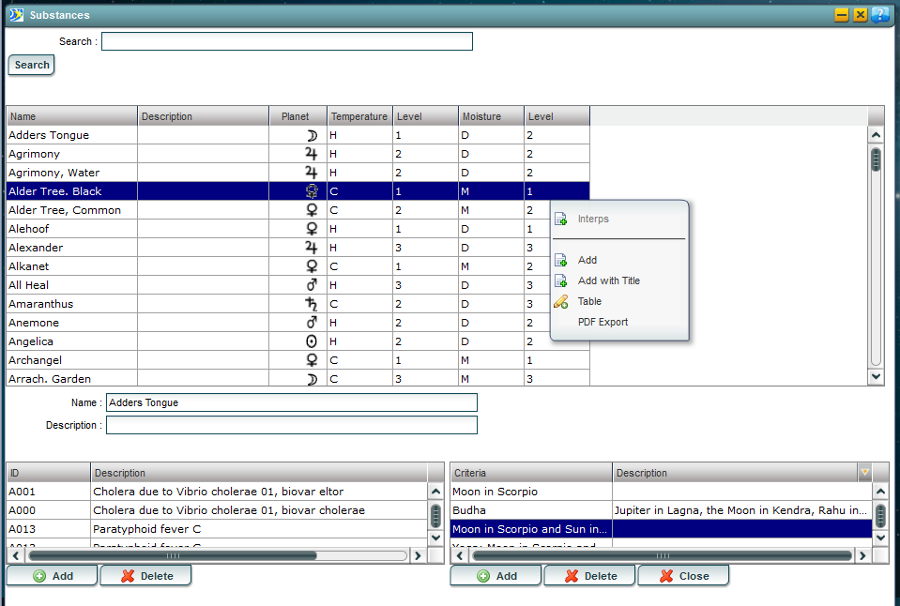Screen dimensions: 900x606
Task: Click the Mars symbol in All Heal row
Action: click(x=311, y=285)
